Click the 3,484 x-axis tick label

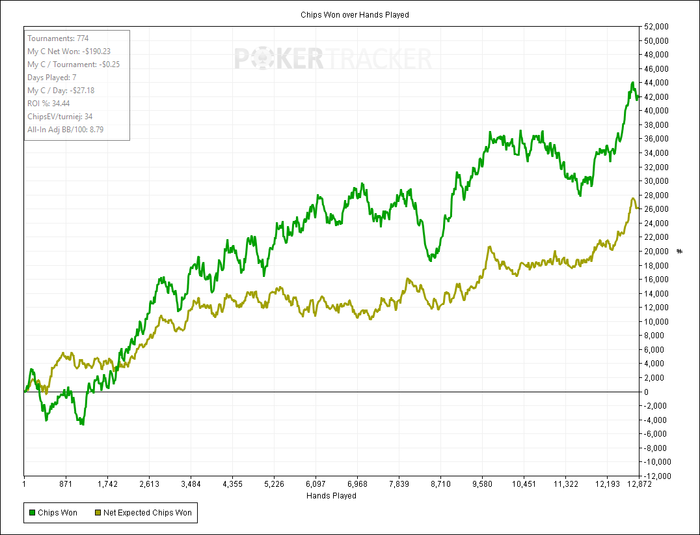191,484
